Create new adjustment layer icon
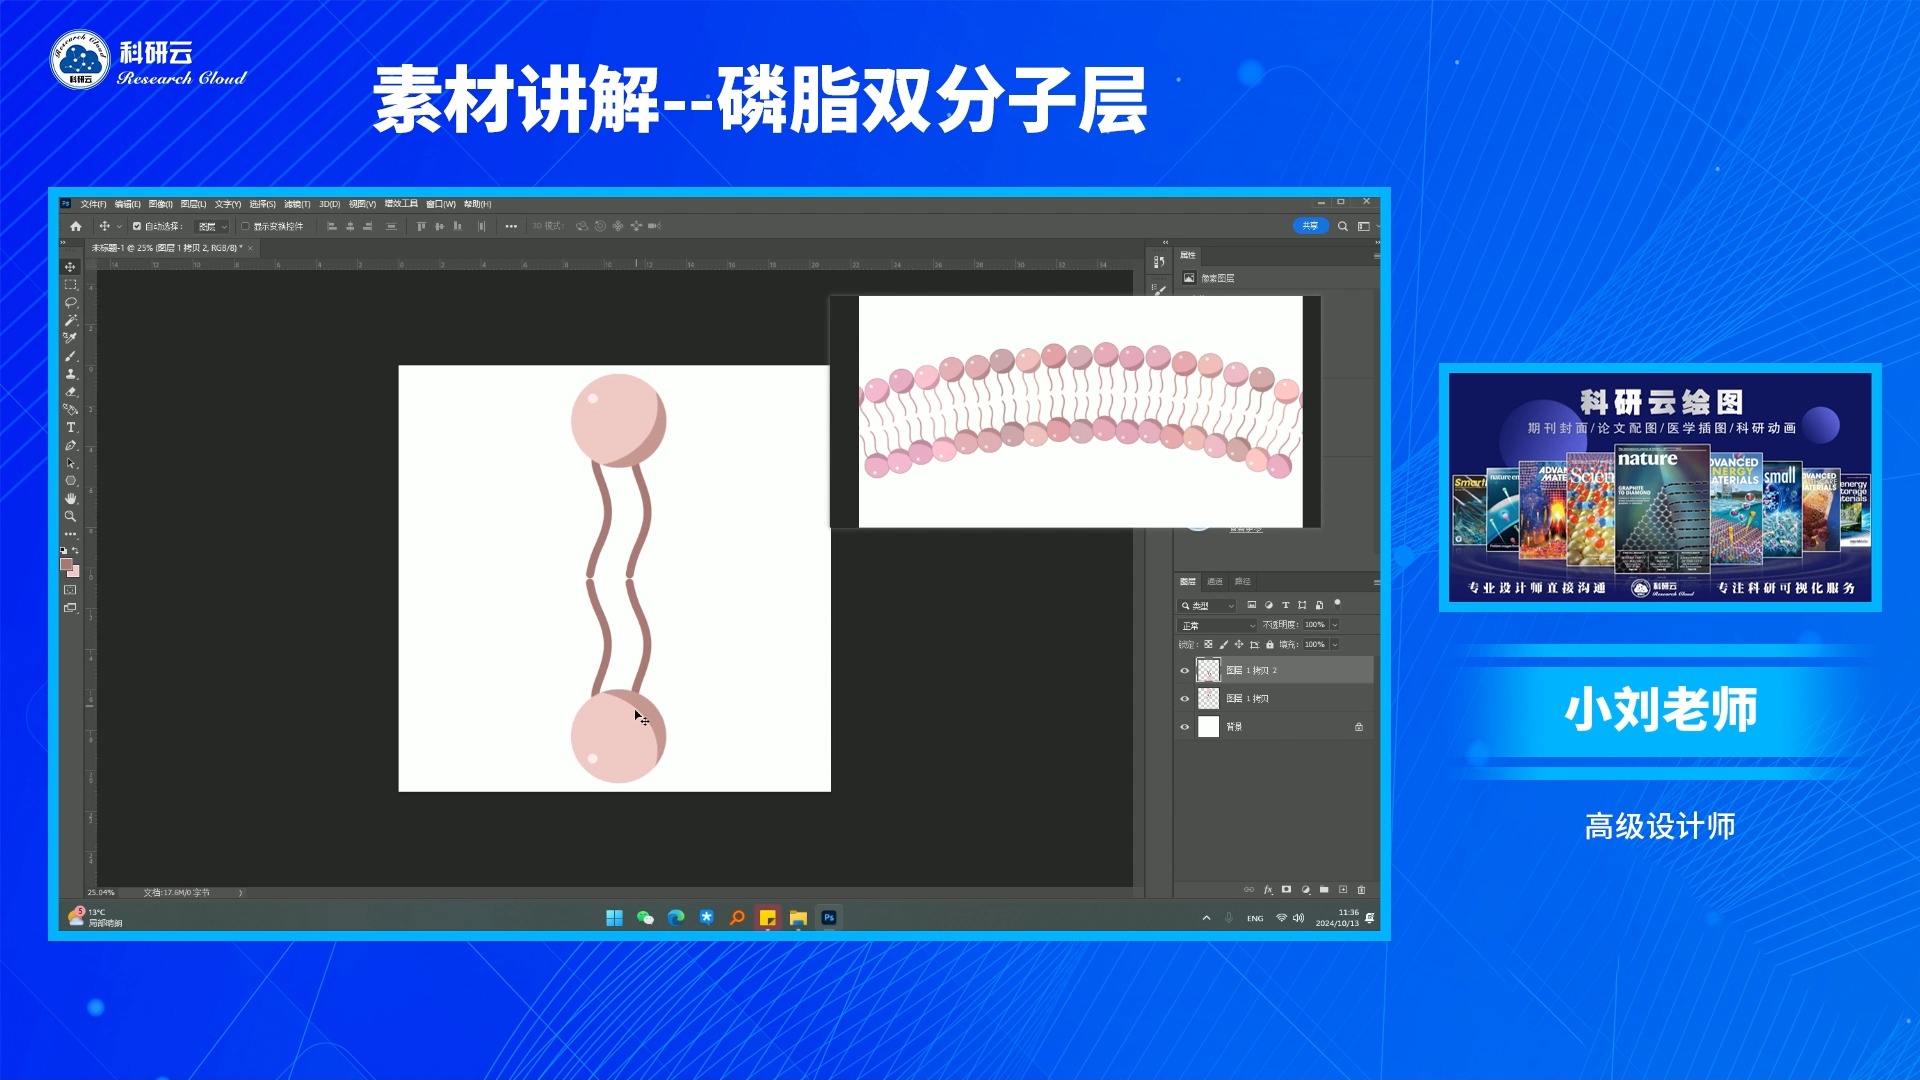Image resolution: width=1920 pixels, height=1080 pixels. point(1306,889)
